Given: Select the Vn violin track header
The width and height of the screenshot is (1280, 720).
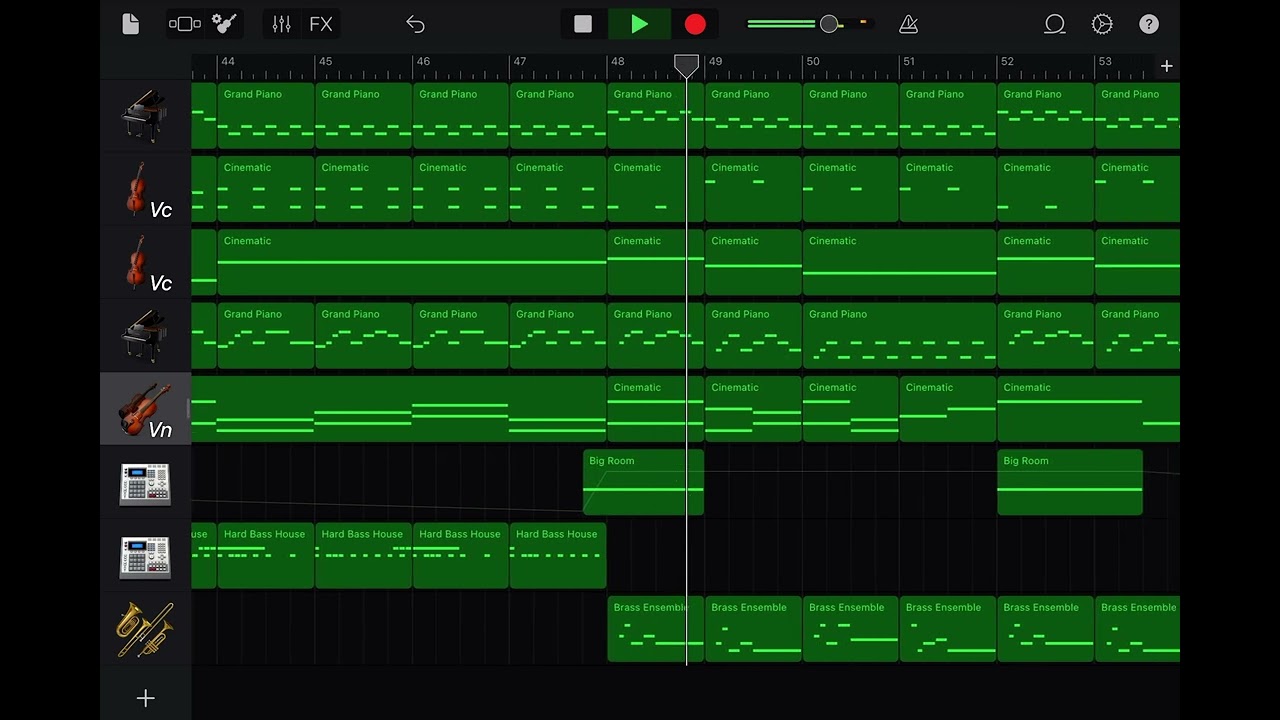Looking at the screenshot, I should click(145, 409).
